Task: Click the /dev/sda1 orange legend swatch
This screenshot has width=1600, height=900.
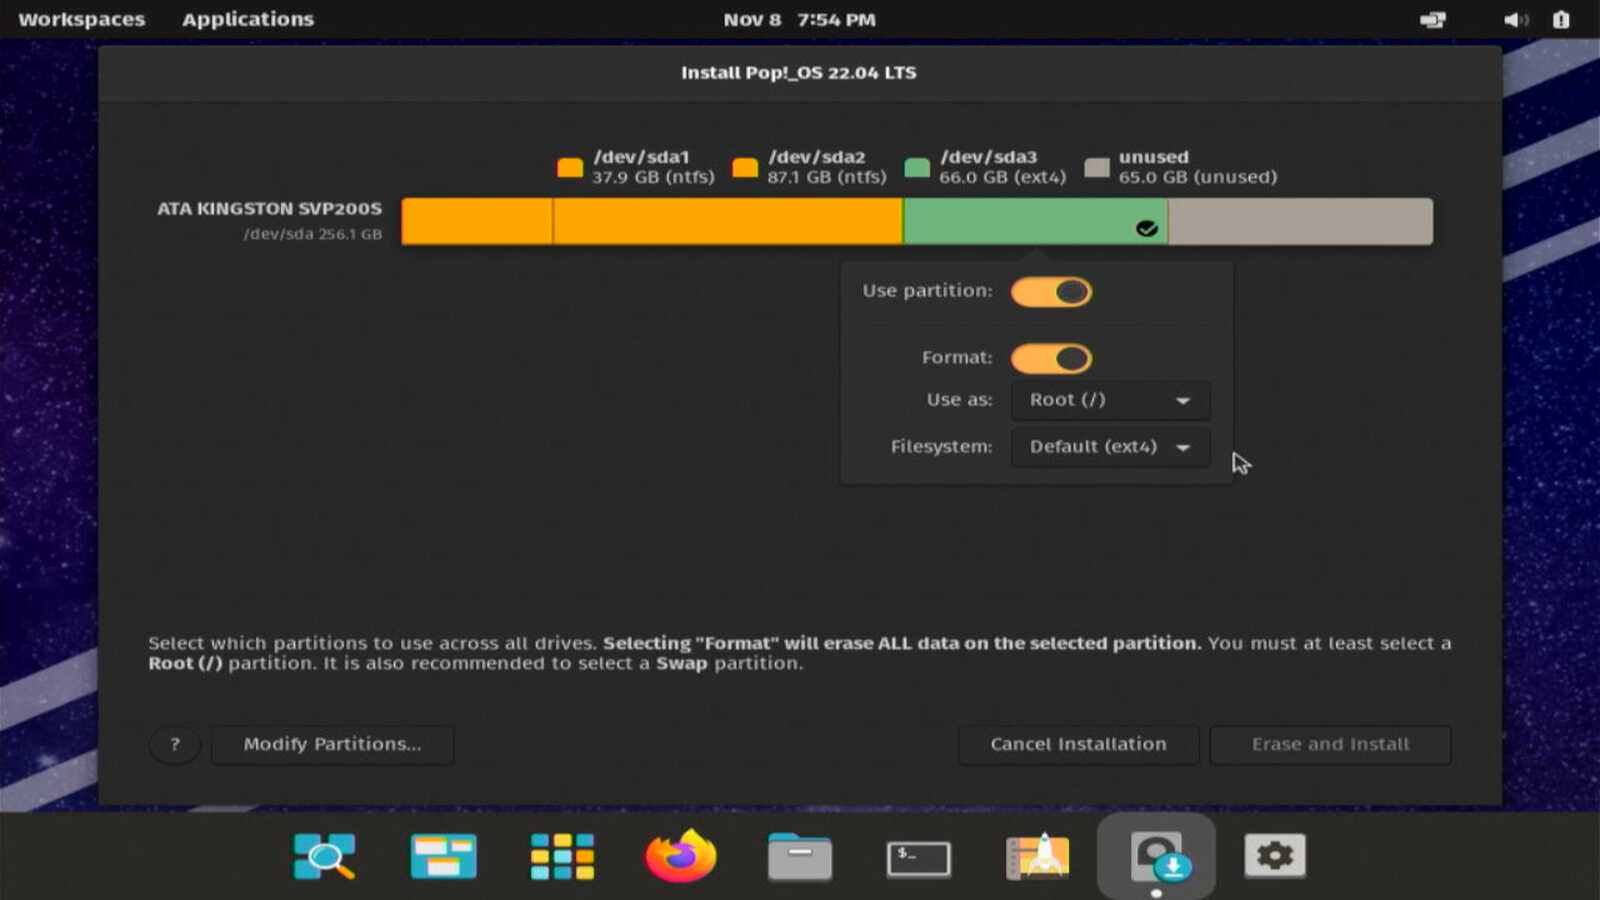Action: (x=570, y=167)
